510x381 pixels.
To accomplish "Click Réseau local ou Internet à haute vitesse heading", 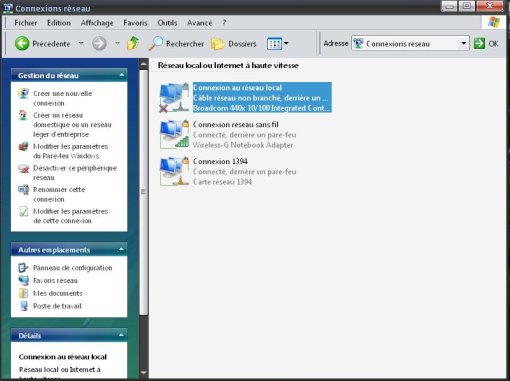I will coord(228,65).
